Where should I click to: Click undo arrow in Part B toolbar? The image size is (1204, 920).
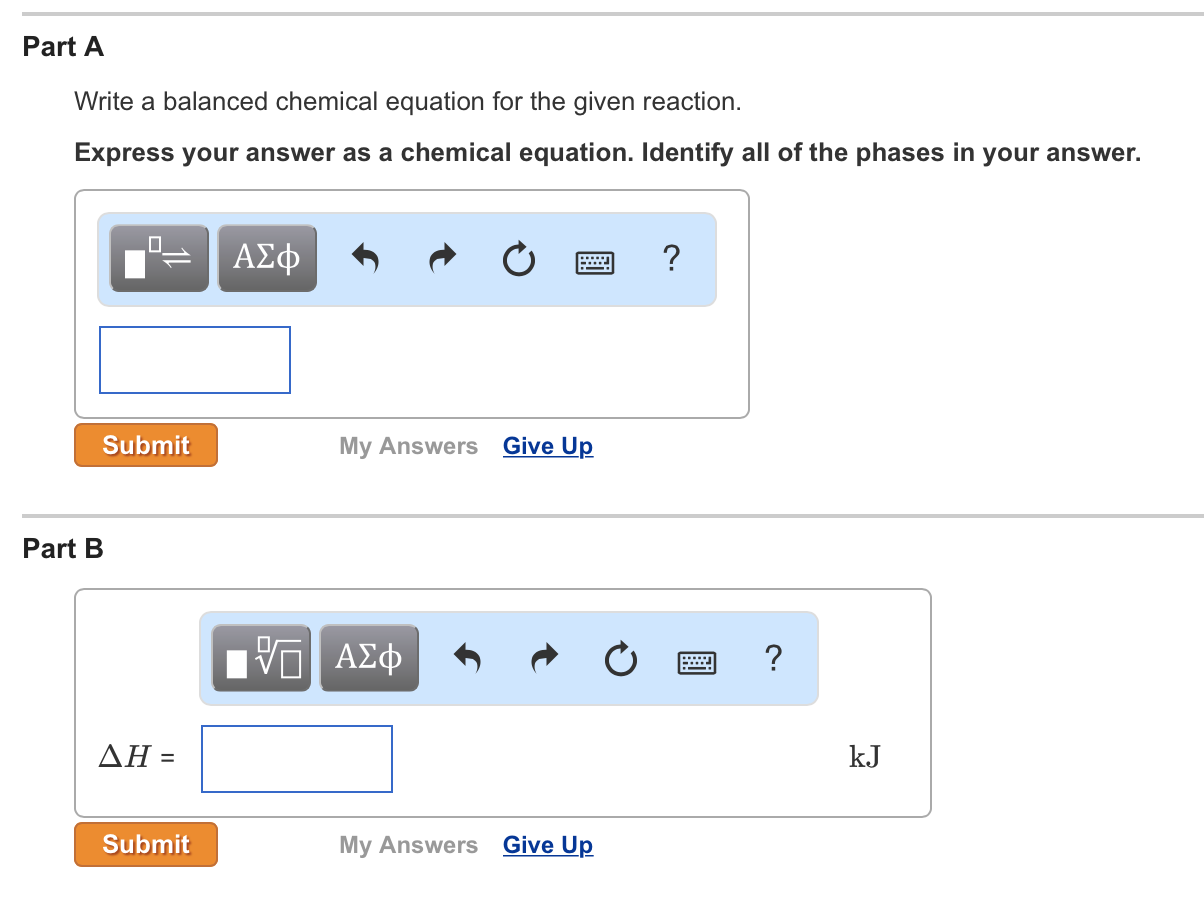[468, 659]
